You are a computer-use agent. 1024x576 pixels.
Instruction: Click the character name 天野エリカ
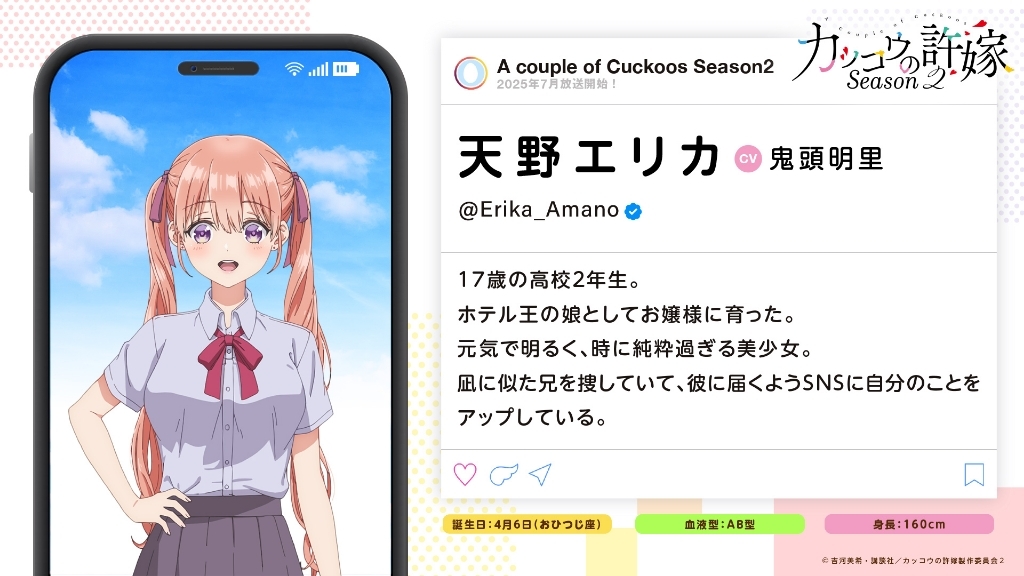coord(589,157)
